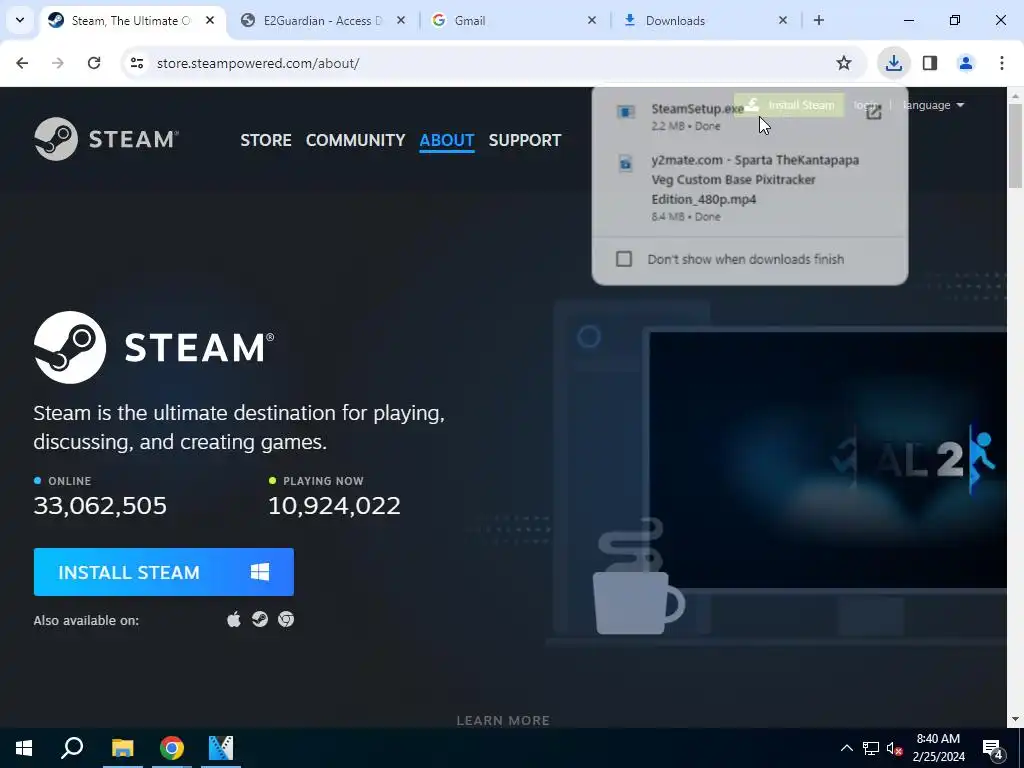
Task: Enable Don't show when downloads finish
Action: tap(624, 259)
